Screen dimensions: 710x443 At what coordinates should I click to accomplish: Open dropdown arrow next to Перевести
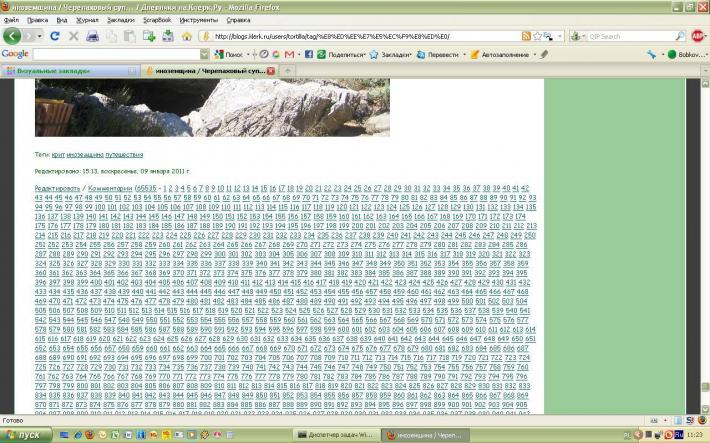[464, 54]
